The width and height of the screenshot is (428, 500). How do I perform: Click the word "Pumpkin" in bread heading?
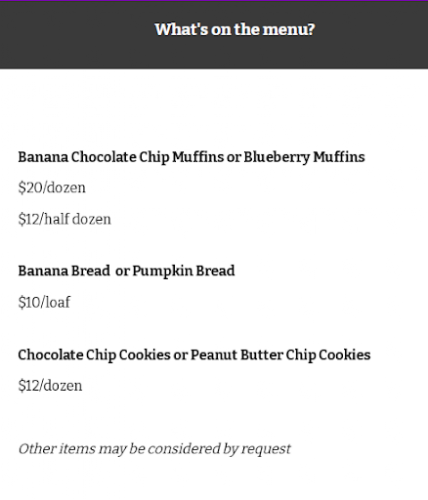[162, 271]
